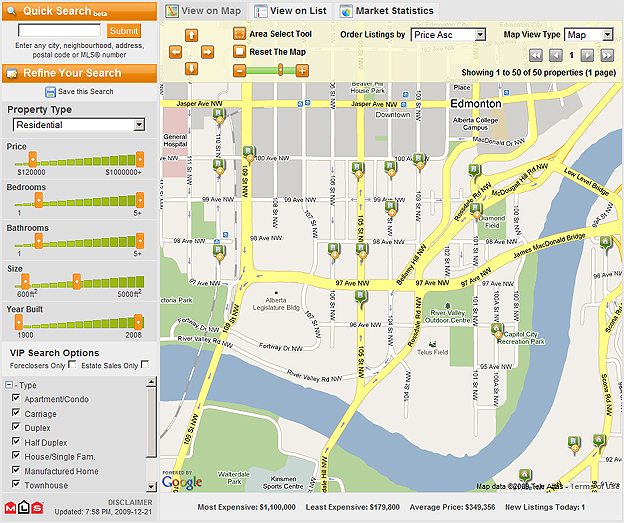Focus the Quick Search text field
624x523 pixels.
pos(60,30)
